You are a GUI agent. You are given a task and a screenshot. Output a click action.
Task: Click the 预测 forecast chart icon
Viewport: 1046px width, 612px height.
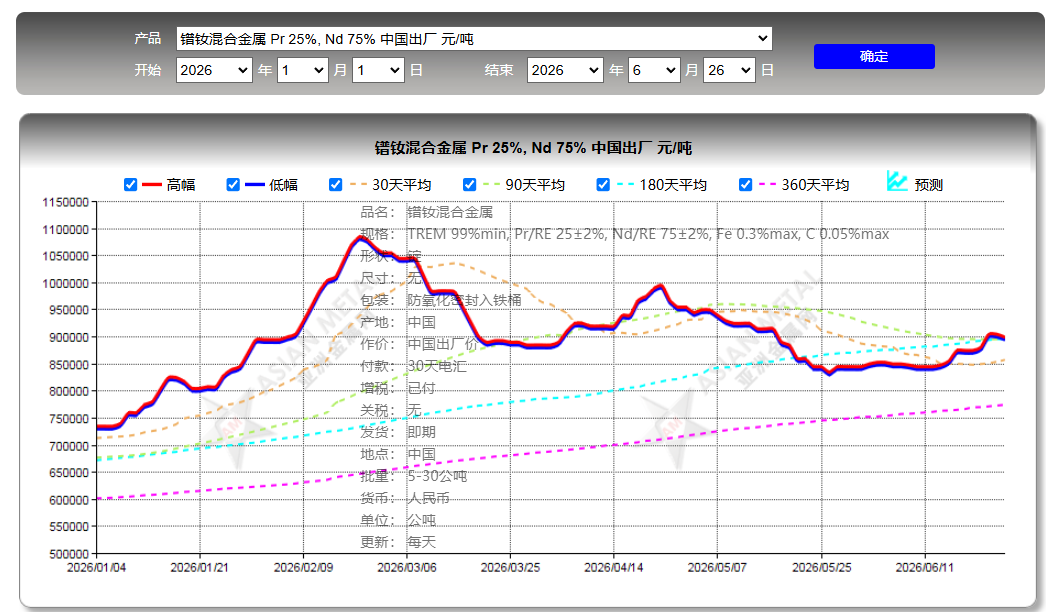tap(897, 182)
